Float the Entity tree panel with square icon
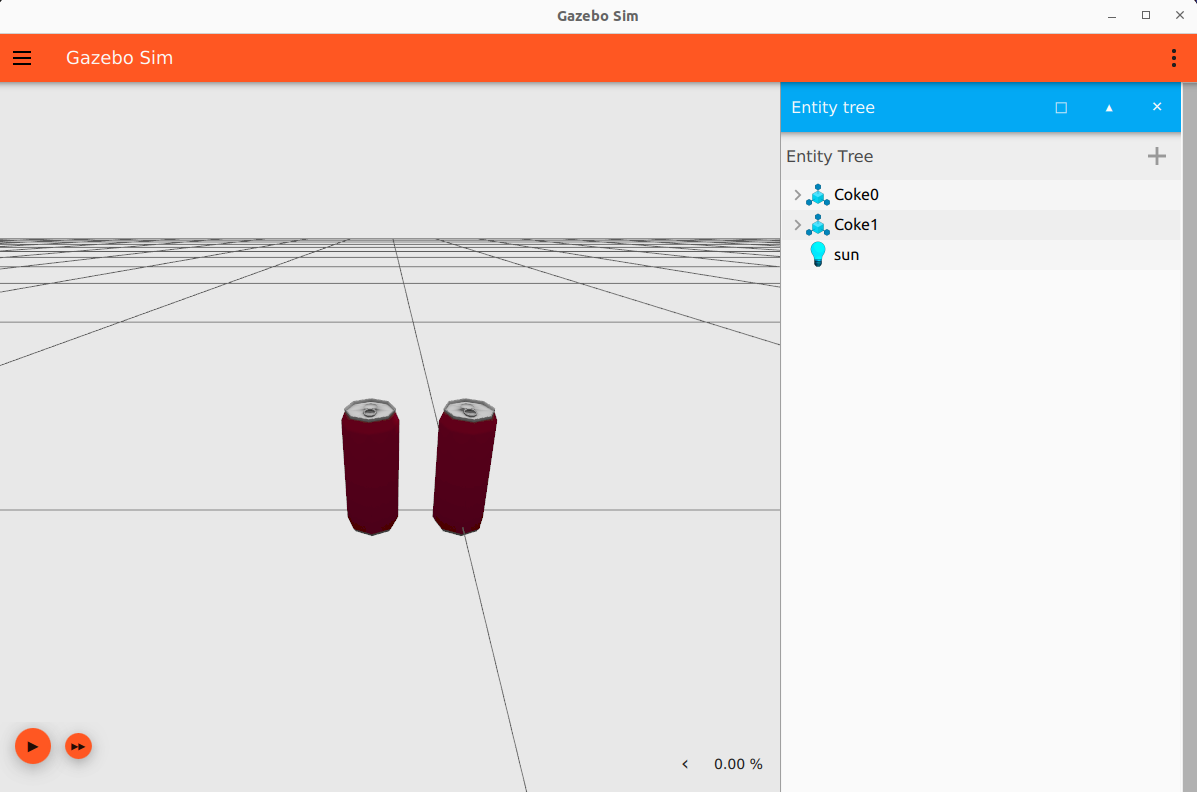The image size is (1197, 792). [1061, 107]
